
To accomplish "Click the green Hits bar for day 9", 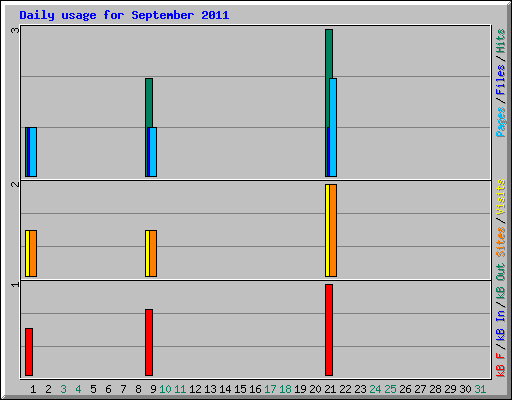I will click(x=149, y=103).
